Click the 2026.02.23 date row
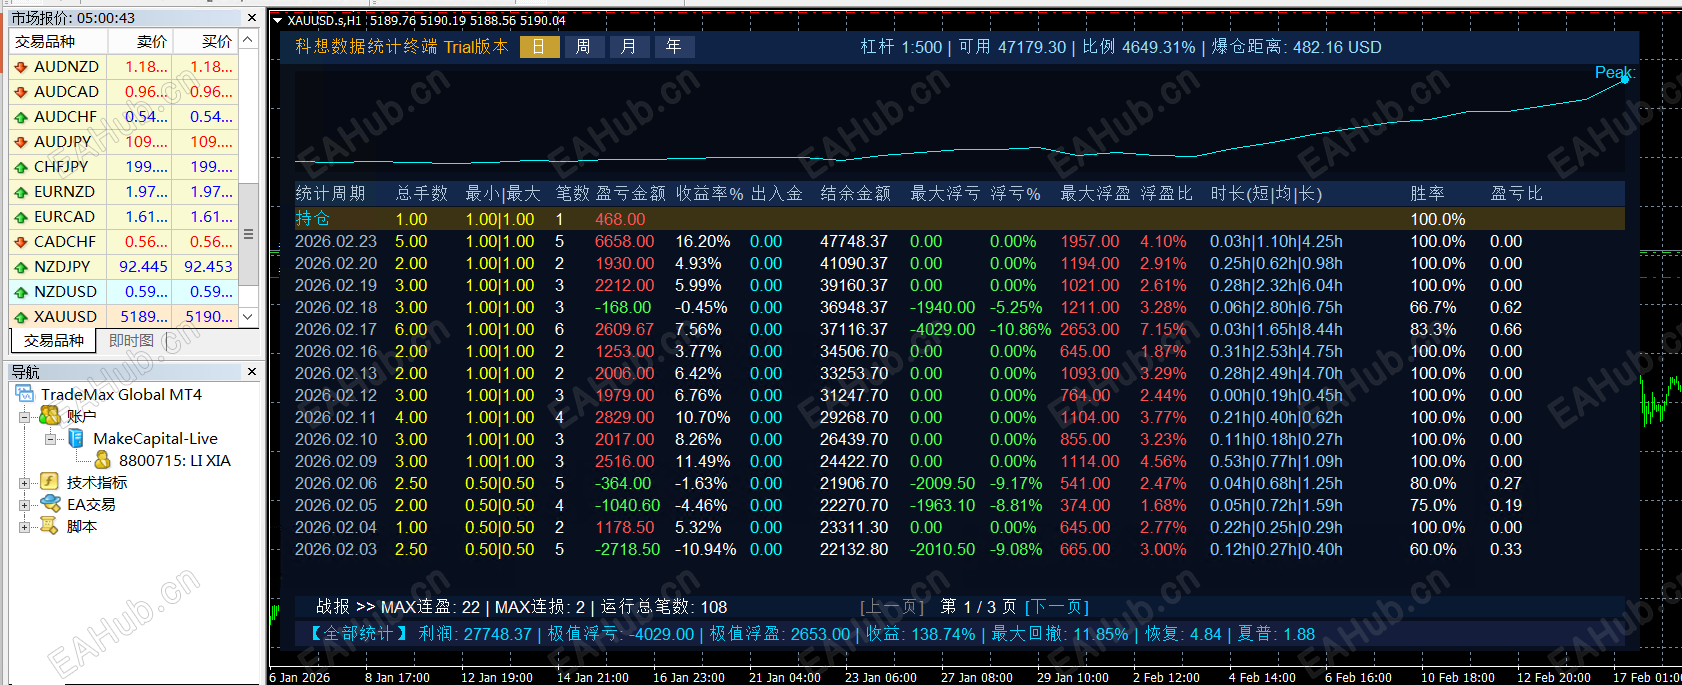 pos(336,241)
